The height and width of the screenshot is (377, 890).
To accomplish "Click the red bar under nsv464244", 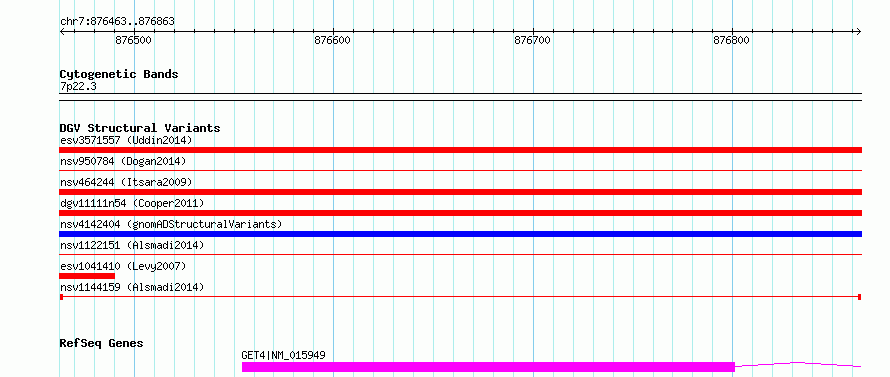I will (461, 192).
